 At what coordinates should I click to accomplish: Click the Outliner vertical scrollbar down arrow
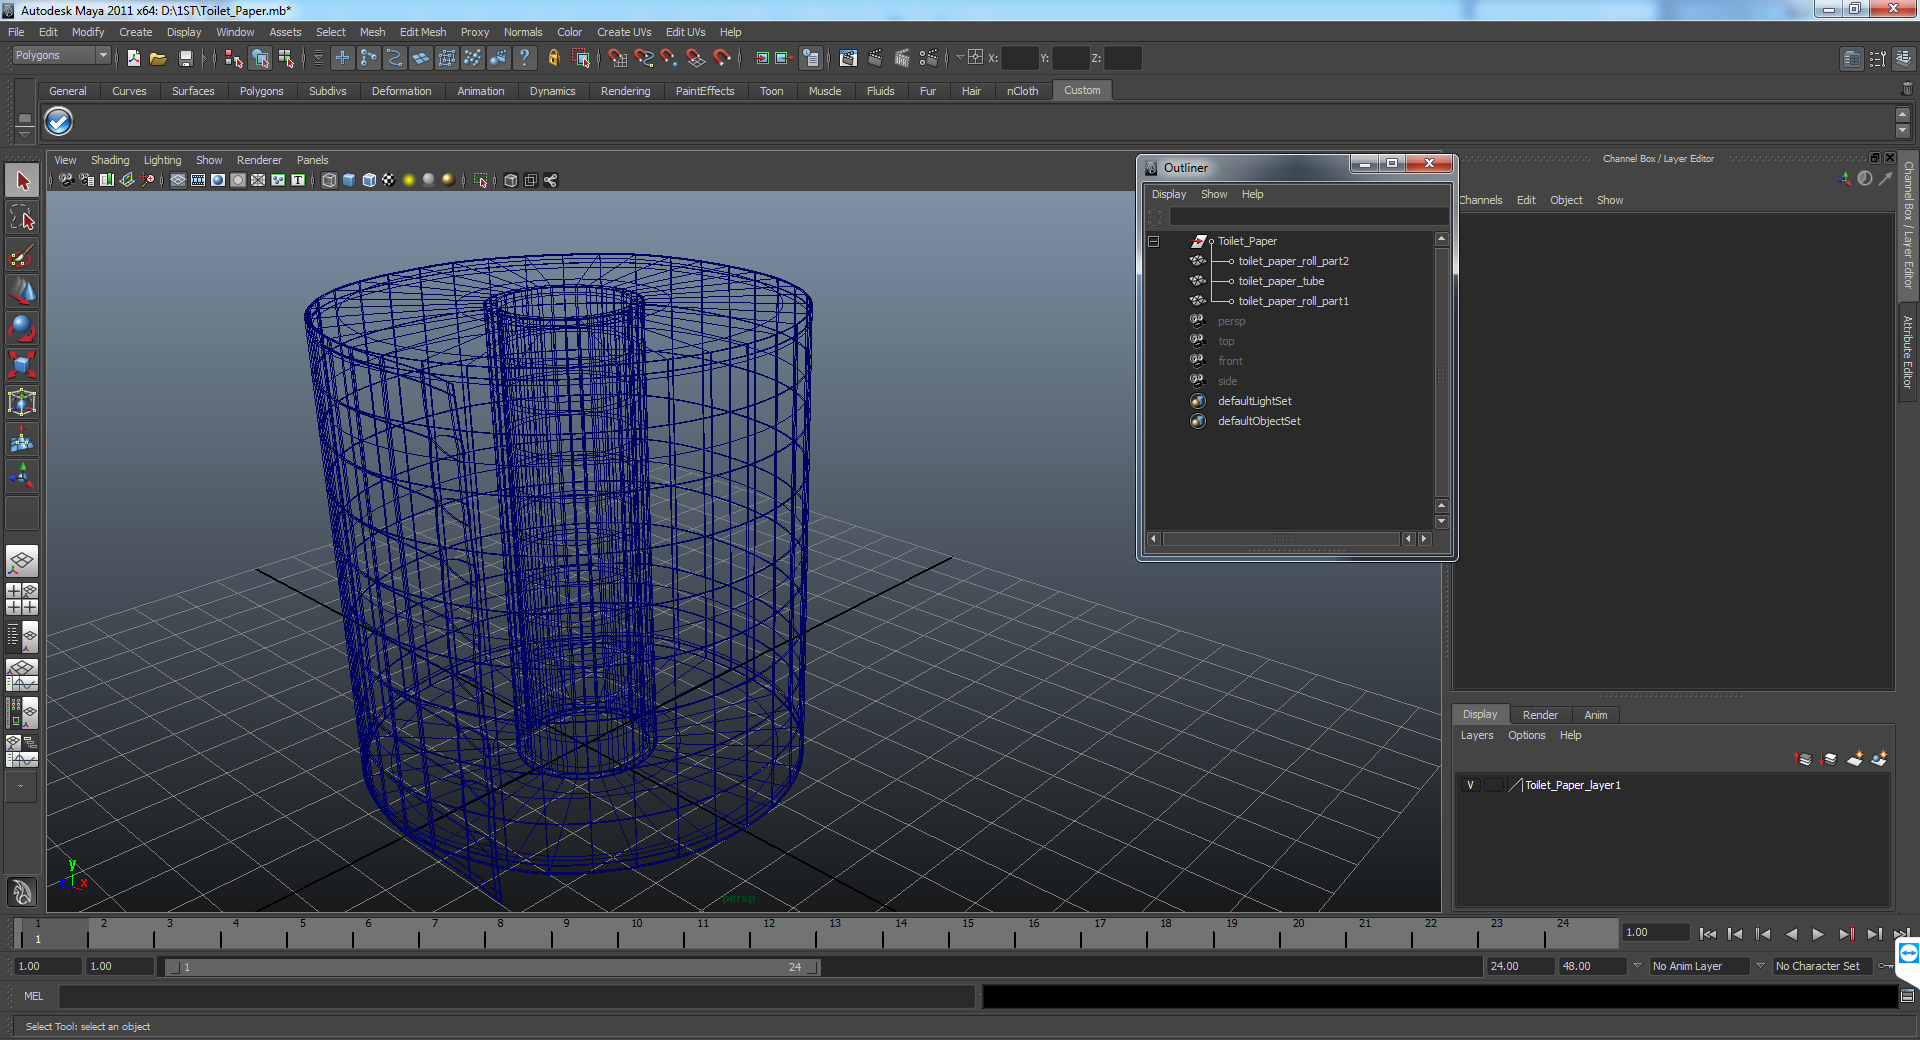click(1441, 522)
